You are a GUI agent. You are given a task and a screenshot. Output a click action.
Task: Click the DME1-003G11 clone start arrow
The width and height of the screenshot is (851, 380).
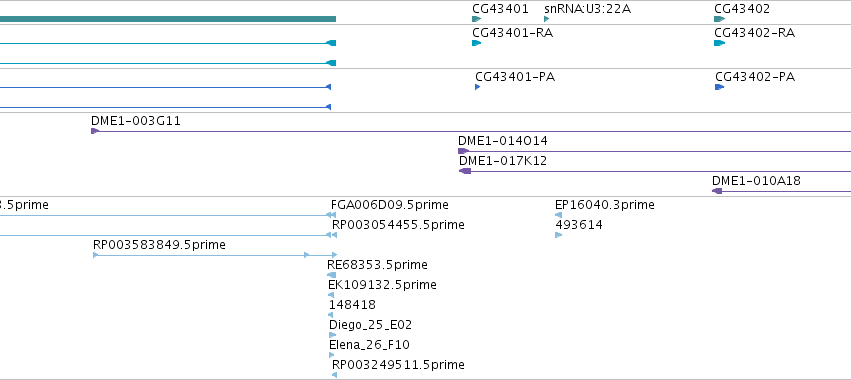click(x=95, y=131)
